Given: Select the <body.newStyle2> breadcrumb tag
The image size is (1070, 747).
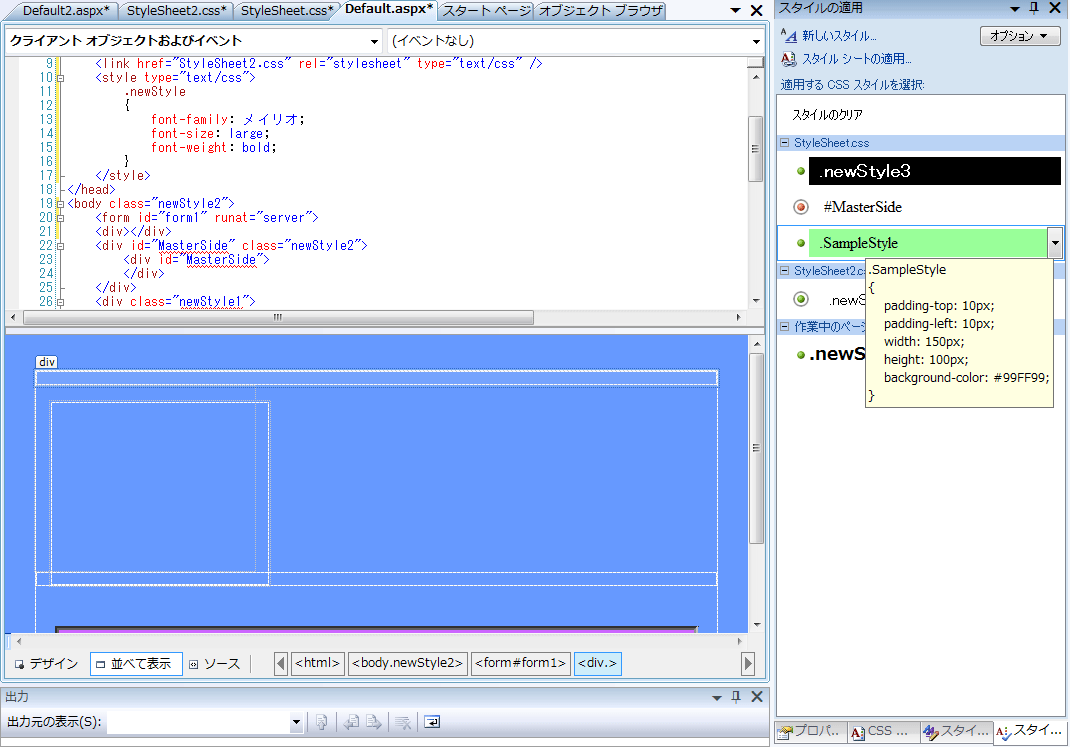Looking at the screenshot, I should pyautogui.click(x=407, y=663).
